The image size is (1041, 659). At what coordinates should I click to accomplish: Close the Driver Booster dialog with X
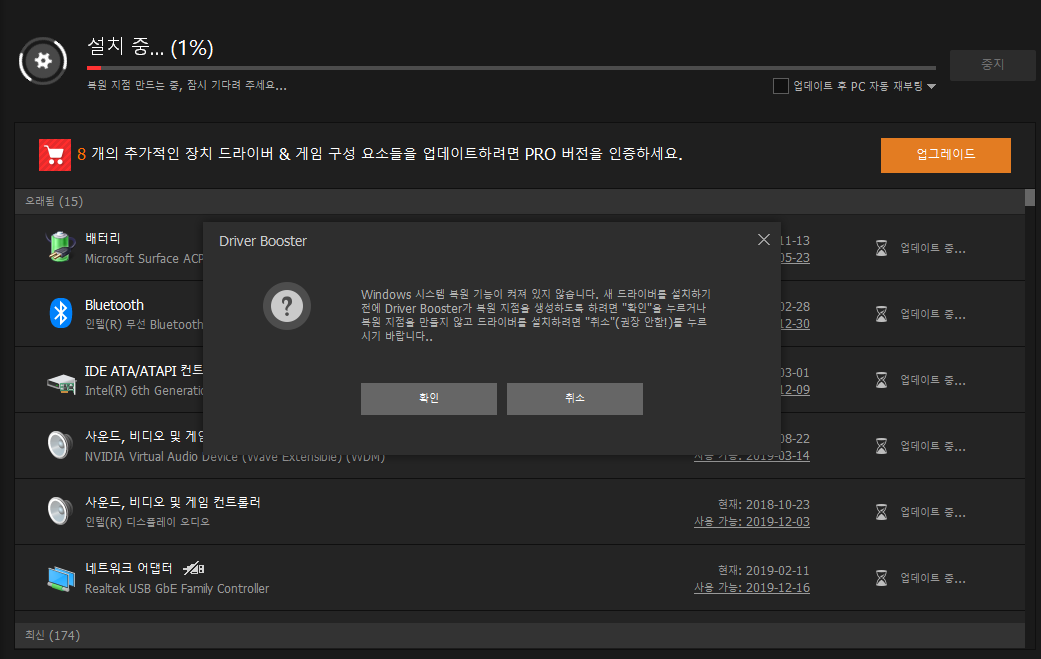tap(763, 240)
